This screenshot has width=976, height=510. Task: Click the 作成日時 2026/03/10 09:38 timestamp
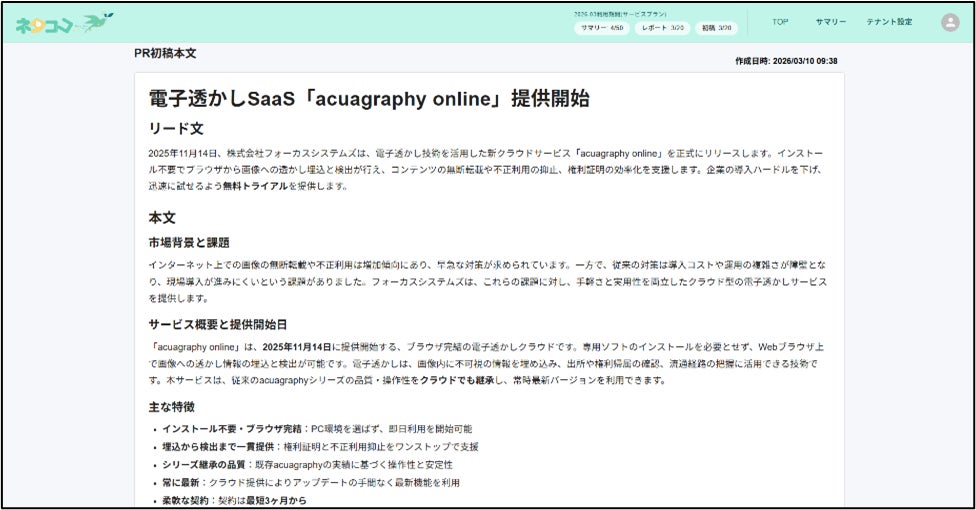pos(786,61)
